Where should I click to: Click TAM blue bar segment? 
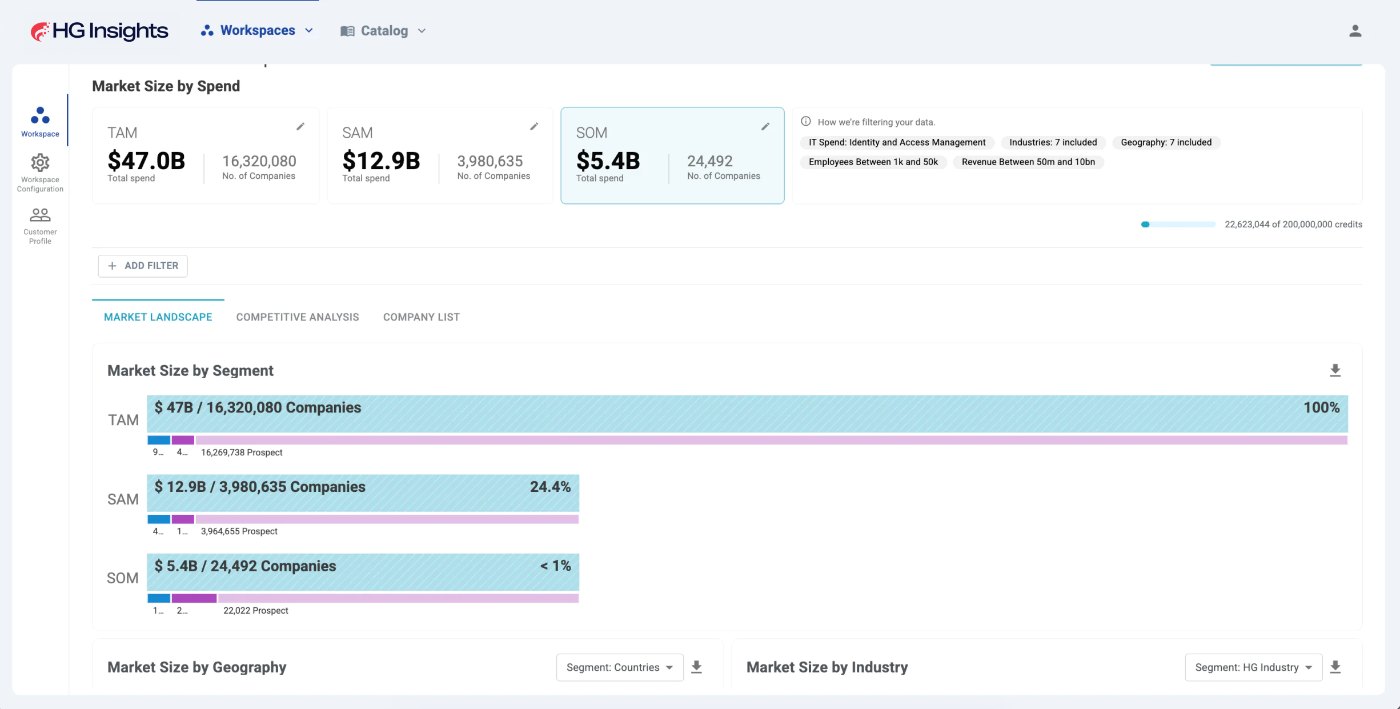point(159,440)
